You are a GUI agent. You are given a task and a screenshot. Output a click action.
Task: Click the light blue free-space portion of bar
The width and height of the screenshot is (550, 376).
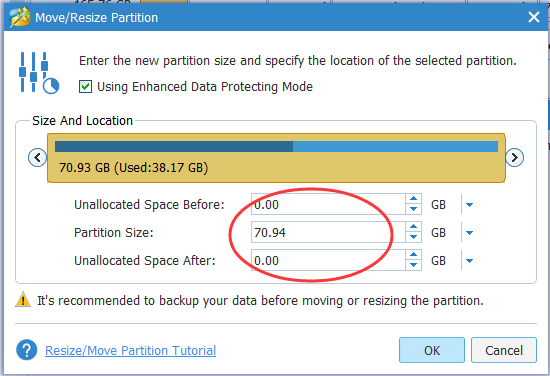[x=396, y=147]
